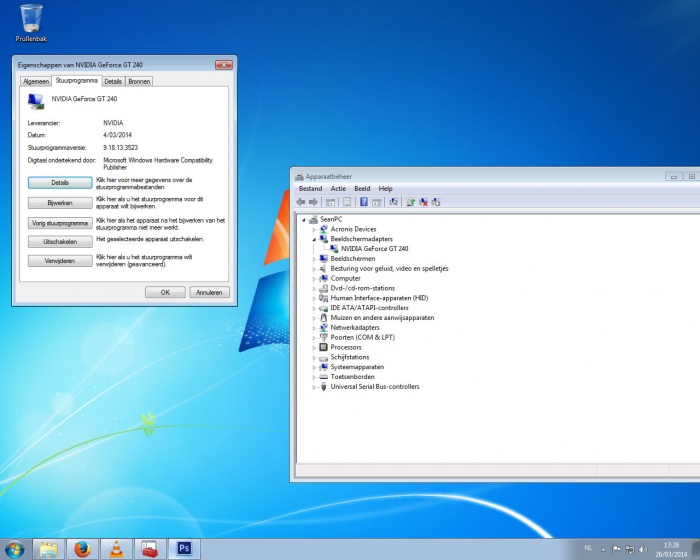
Task: Click the NL language indicator
Action: (x=588, y=548)
